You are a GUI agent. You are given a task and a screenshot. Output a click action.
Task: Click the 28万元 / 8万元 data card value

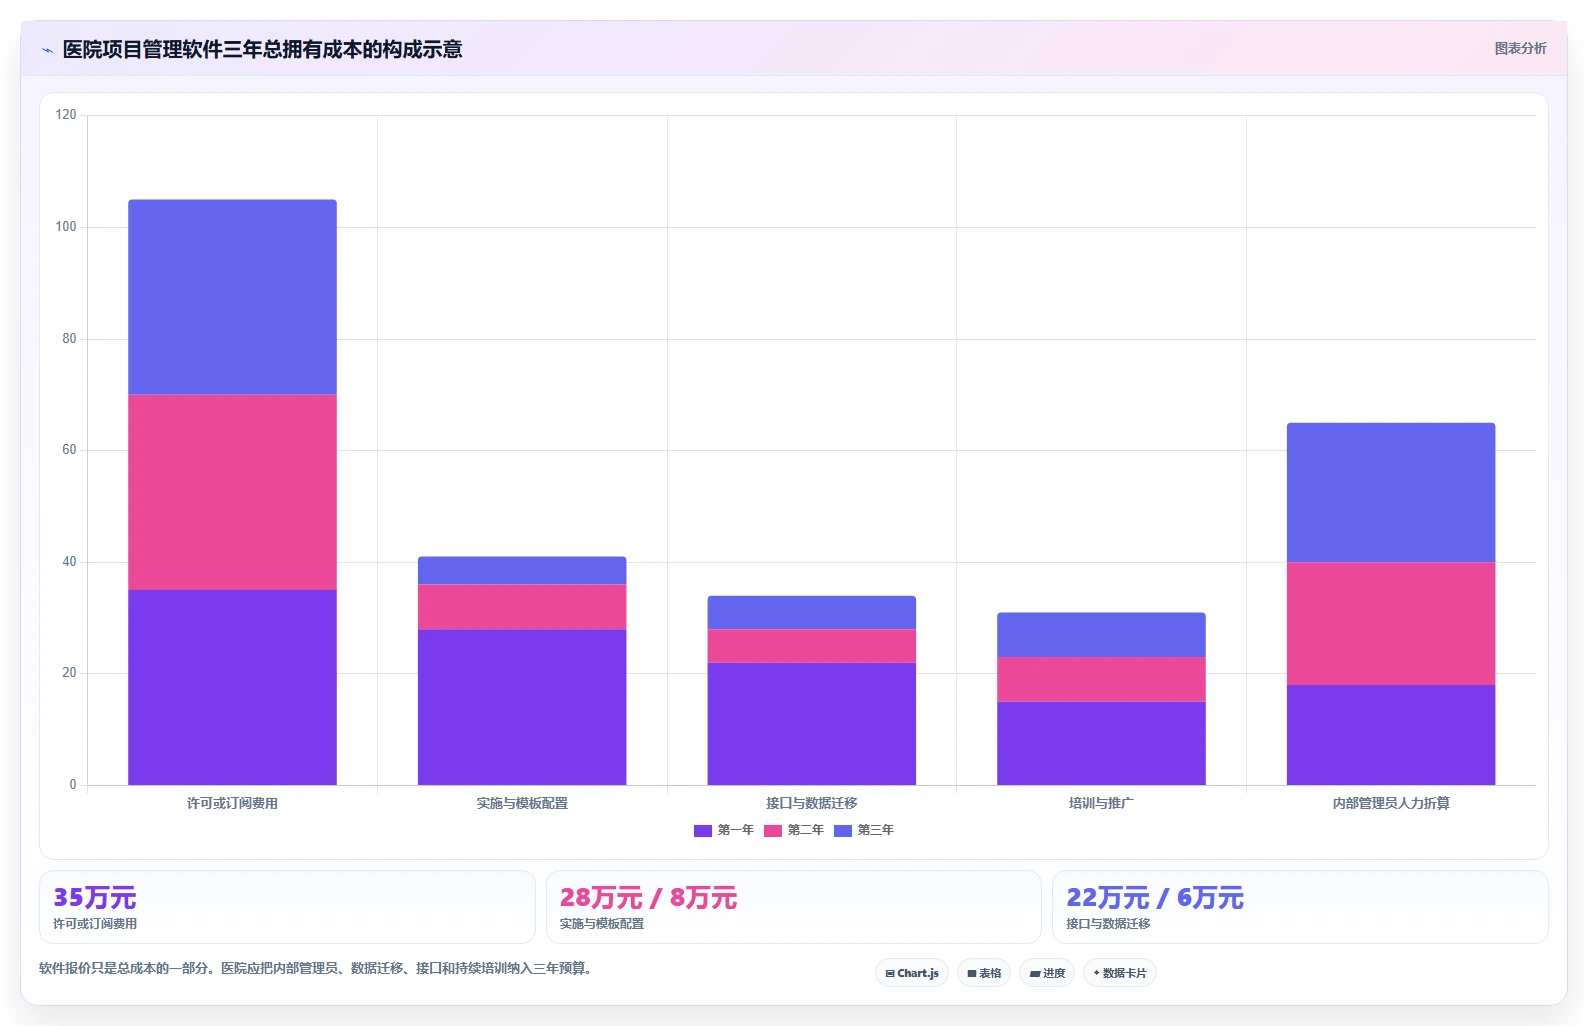click(x=648, y=898)
